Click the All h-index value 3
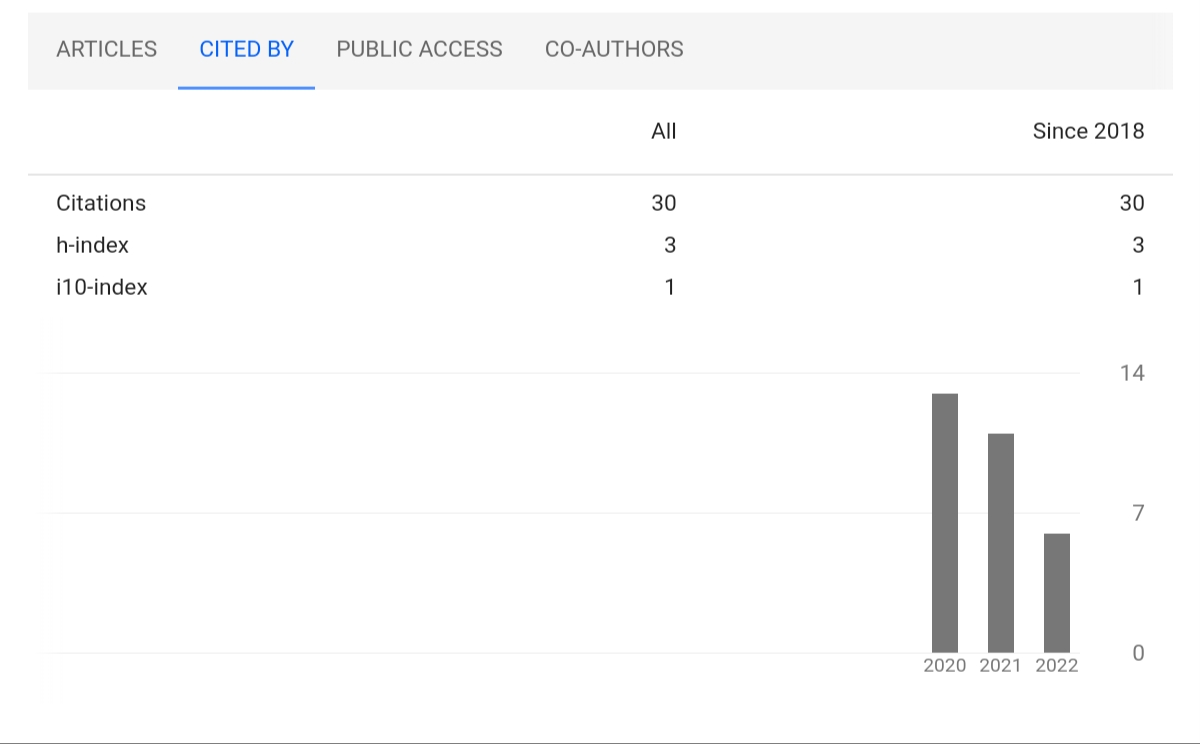This screenshot has height=744, width=1200. tap(670, 245)
